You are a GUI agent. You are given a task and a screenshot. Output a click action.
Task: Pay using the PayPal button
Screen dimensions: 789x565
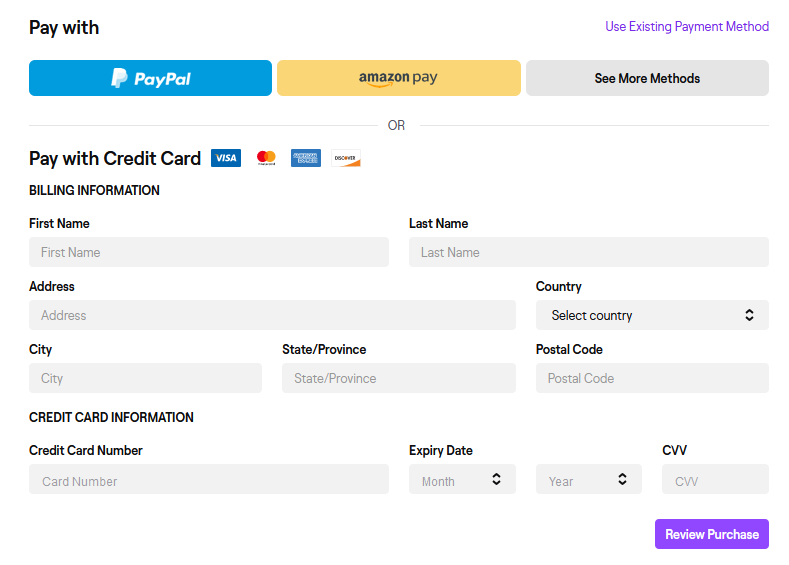(150, 78)
